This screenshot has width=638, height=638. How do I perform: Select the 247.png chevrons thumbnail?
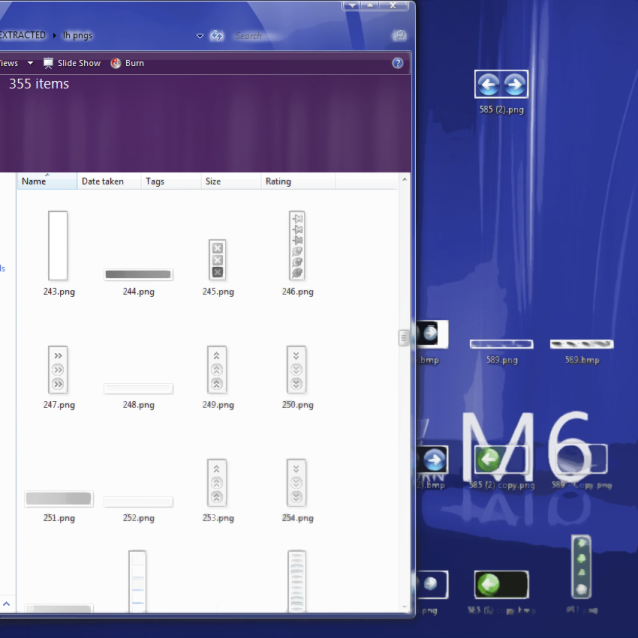(58, 370)
